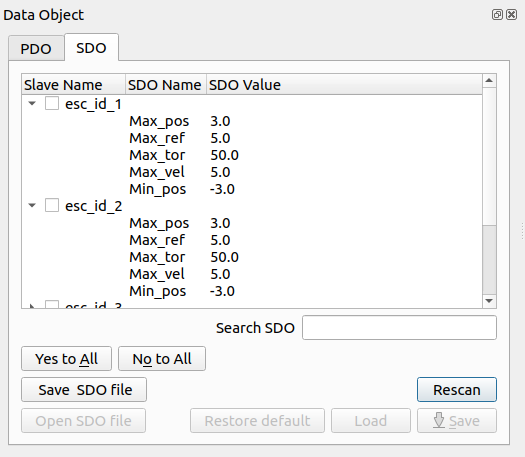525x457 pixels.
Task: Collapse the esc_id_1 tree node
Action: 32,103
